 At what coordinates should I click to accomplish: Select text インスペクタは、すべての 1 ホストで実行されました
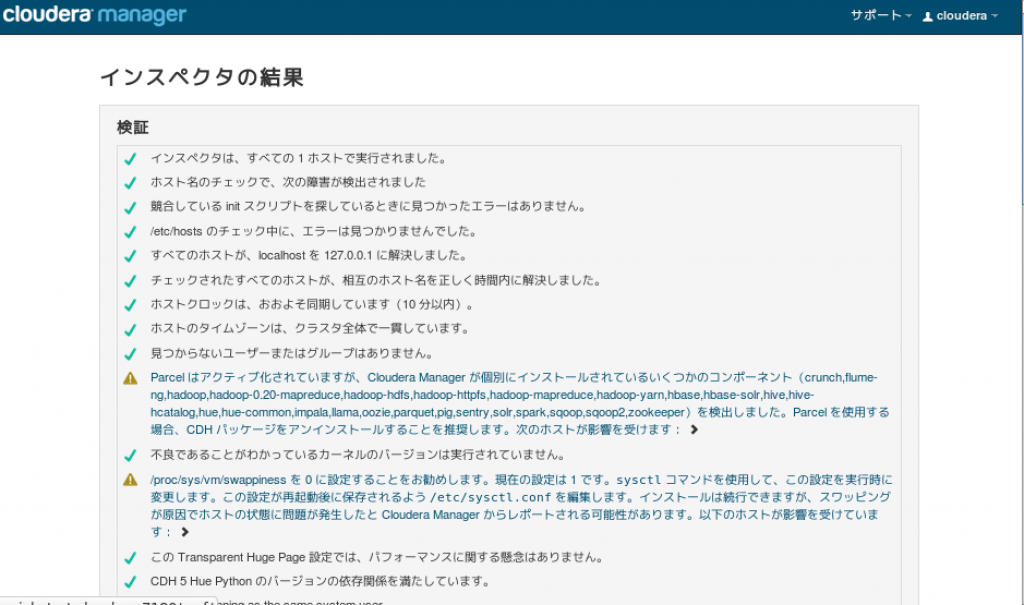tap(298, 158)
